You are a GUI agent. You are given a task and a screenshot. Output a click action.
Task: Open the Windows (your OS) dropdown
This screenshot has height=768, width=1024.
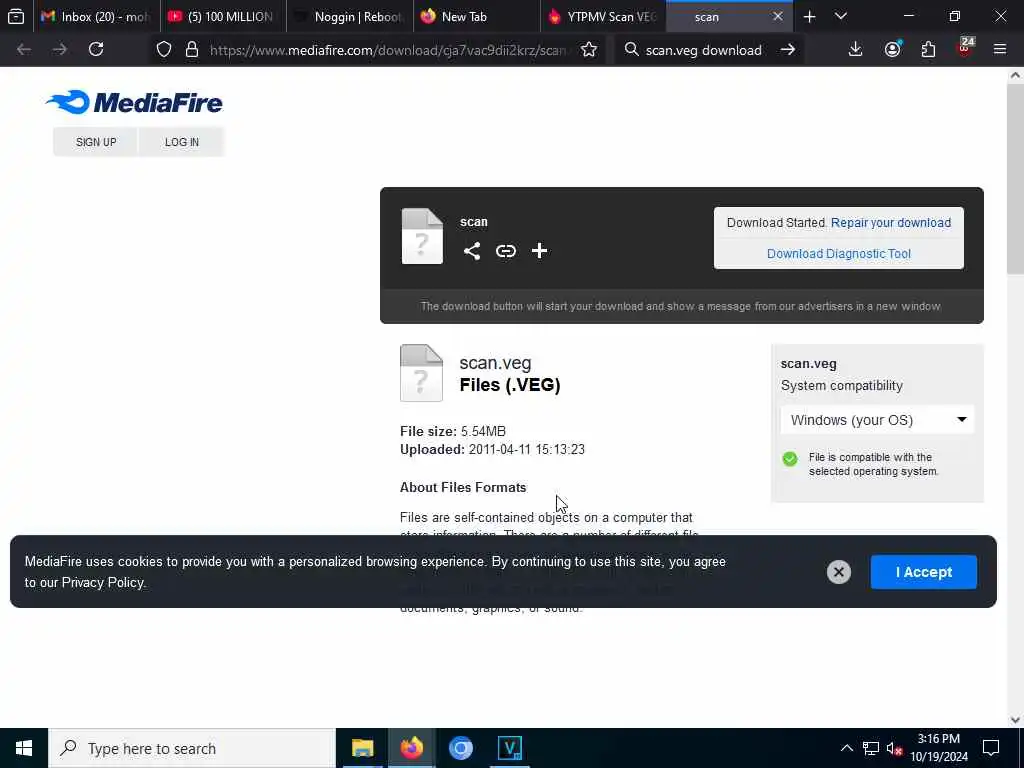tap(877, 420)
